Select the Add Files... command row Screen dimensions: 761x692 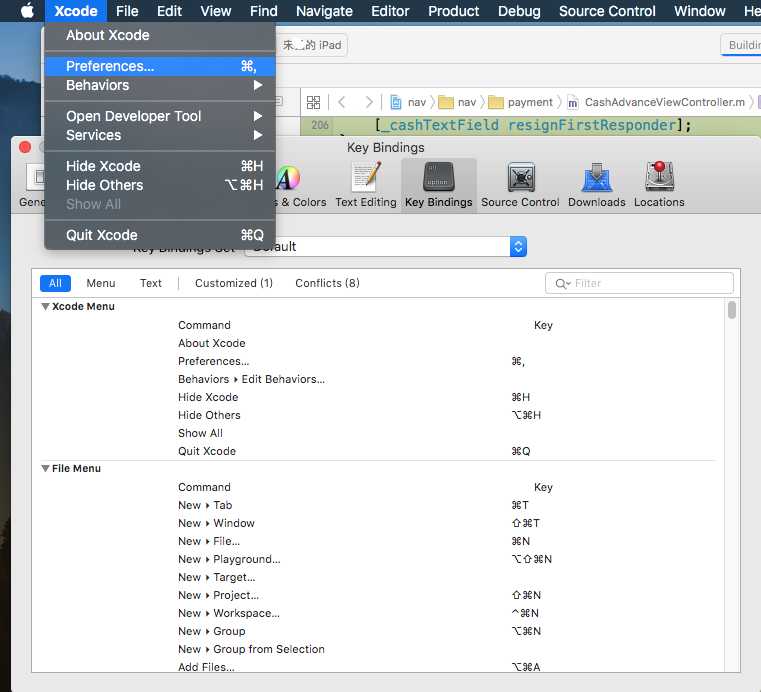(x=377, y=667)
